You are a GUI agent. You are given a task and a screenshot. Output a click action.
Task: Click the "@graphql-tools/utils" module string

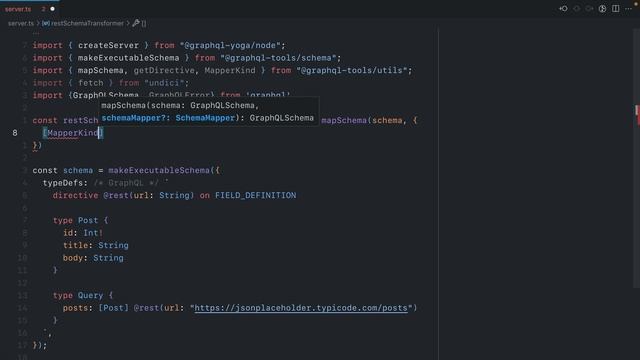[x=351, y=70]
